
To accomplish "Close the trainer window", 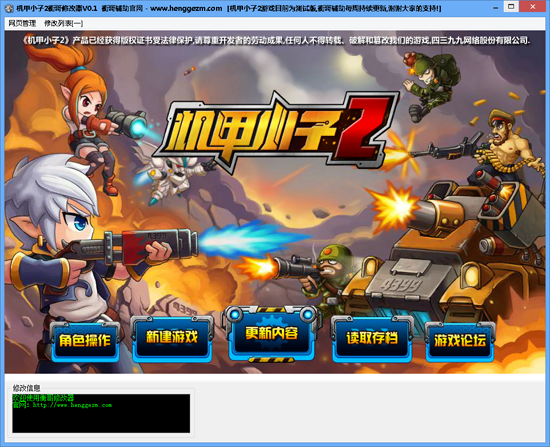I will [x=533, y=7].
